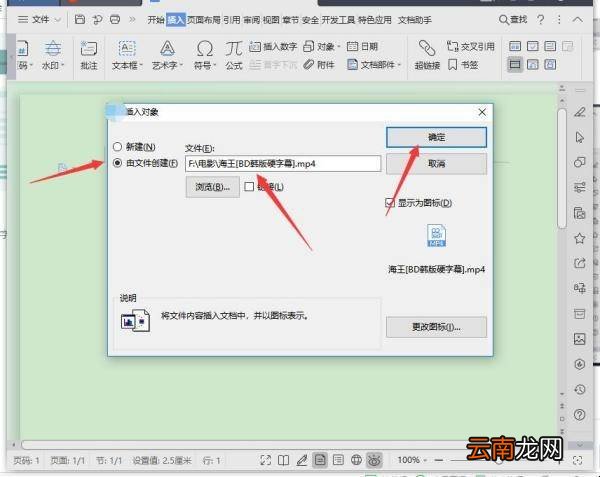Click the zoom out minus button
This screenshot has height=477, width=600.
tap(439, 460)
